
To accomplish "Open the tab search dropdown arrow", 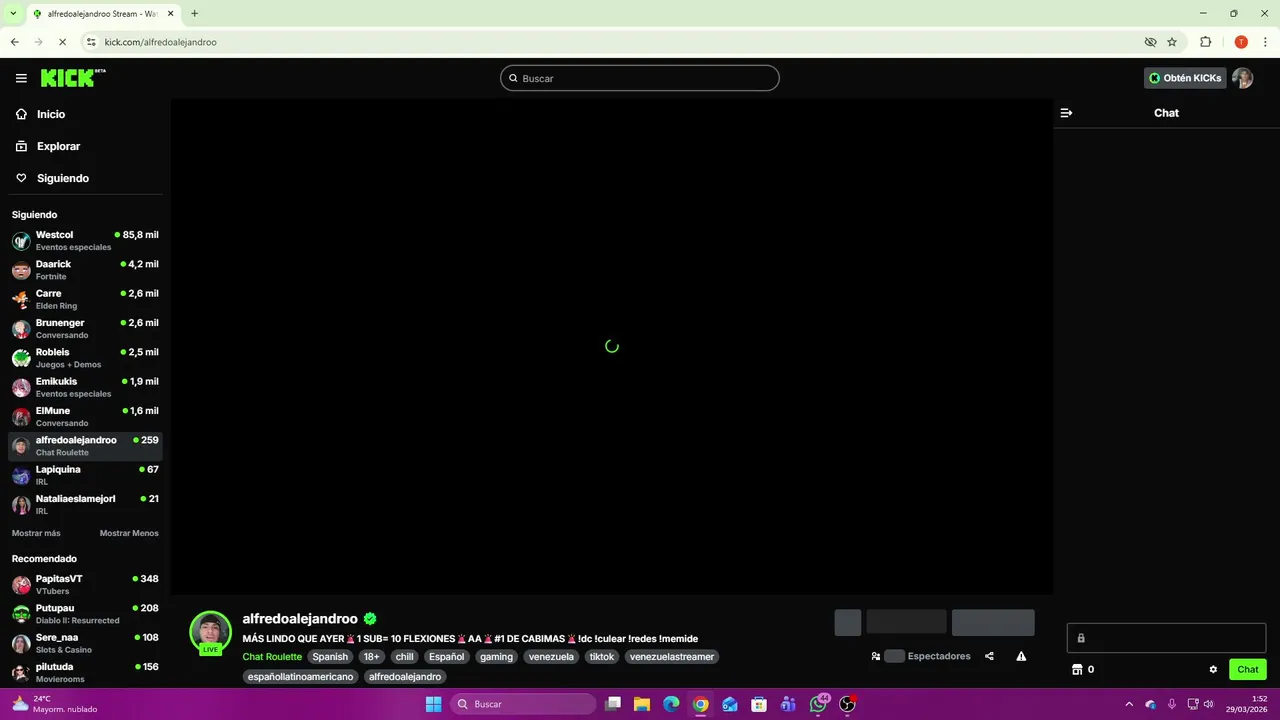I will (x=13, y=14).
